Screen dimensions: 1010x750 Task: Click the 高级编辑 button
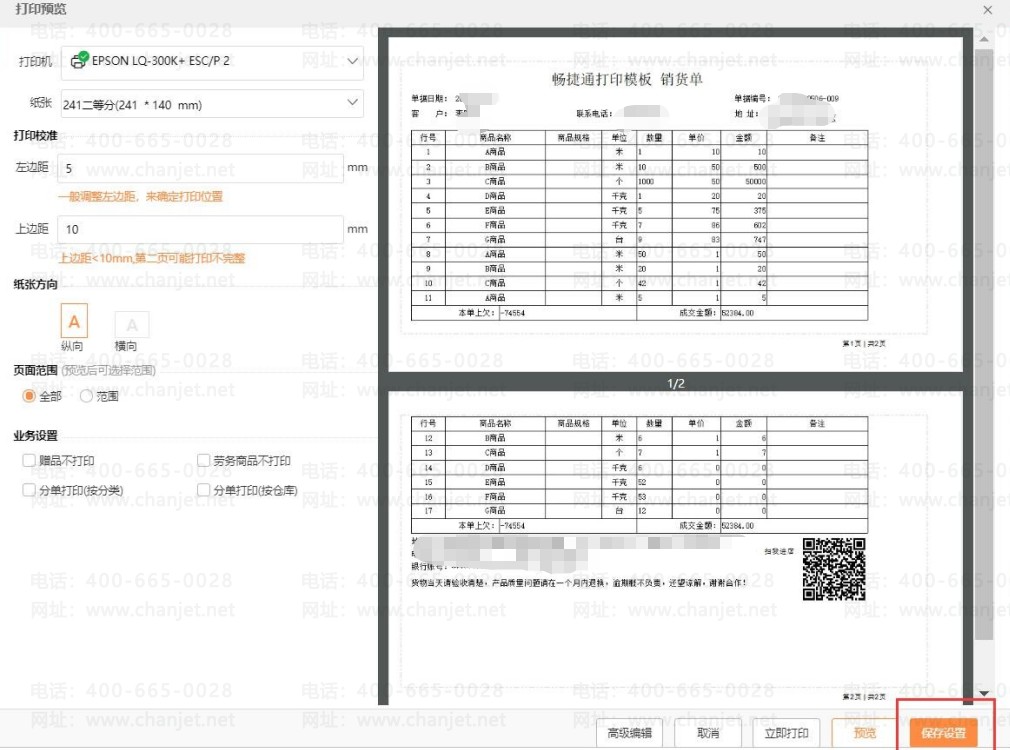click(x=629, y=733)
